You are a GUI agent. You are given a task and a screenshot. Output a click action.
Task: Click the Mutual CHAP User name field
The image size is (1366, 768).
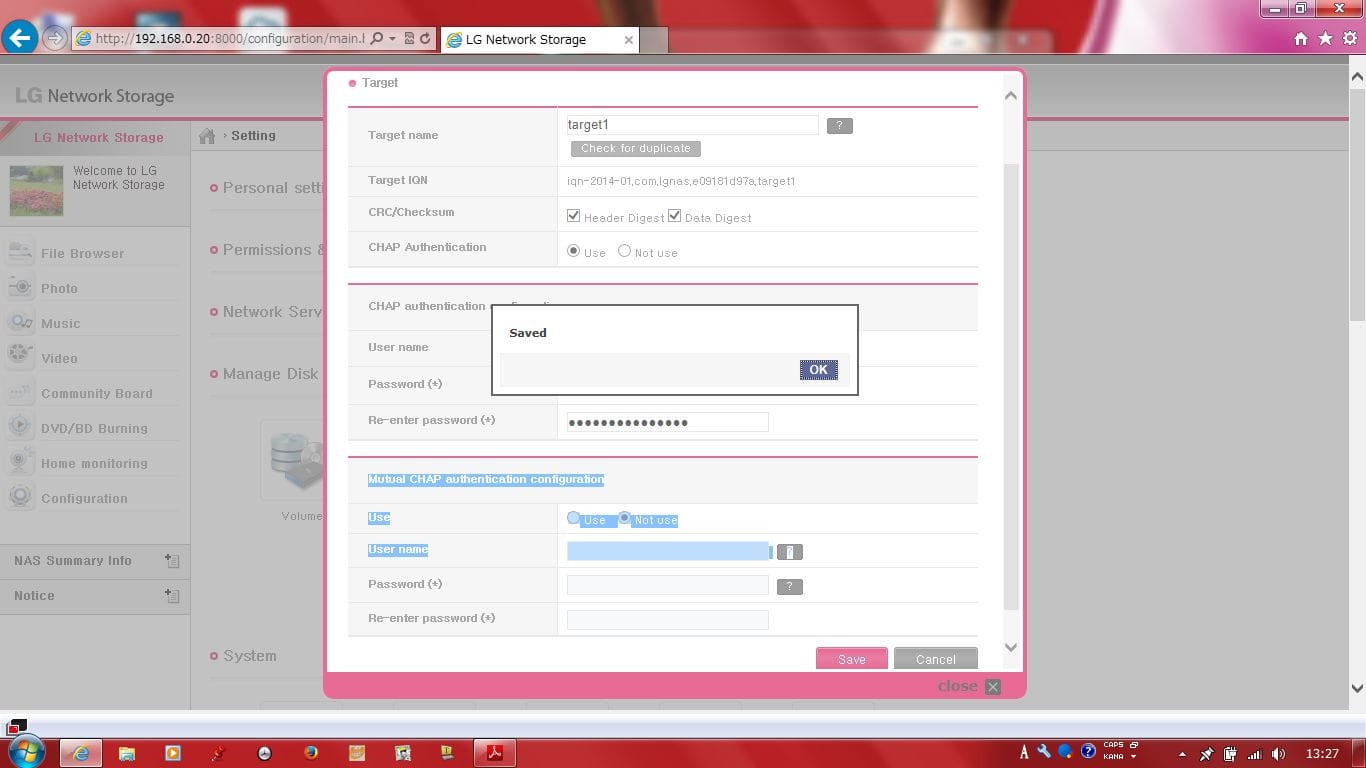pos(667,551)
